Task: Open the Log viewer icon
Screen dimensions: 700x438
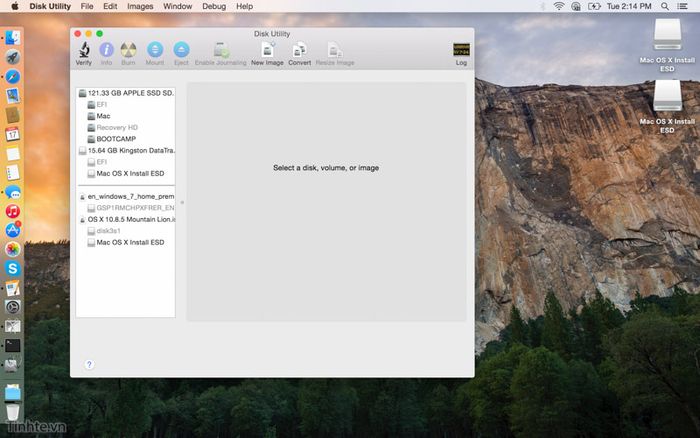Action: point(461,54)
